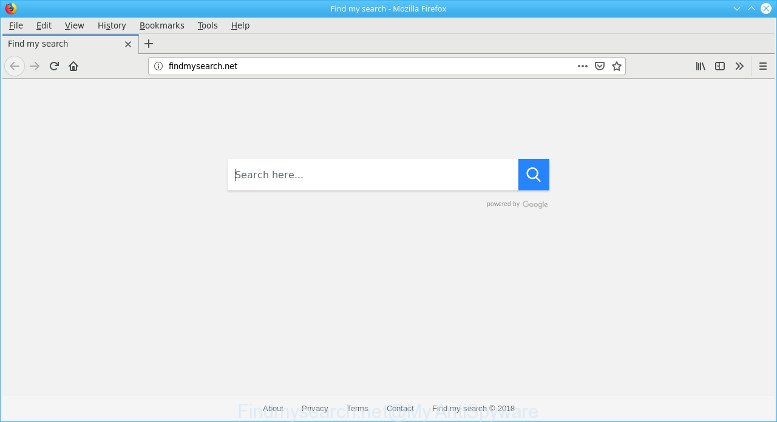Expand more toolbar tools overflow
The height and width of the screenshot is (422, 777).
(x=739, y=66)
